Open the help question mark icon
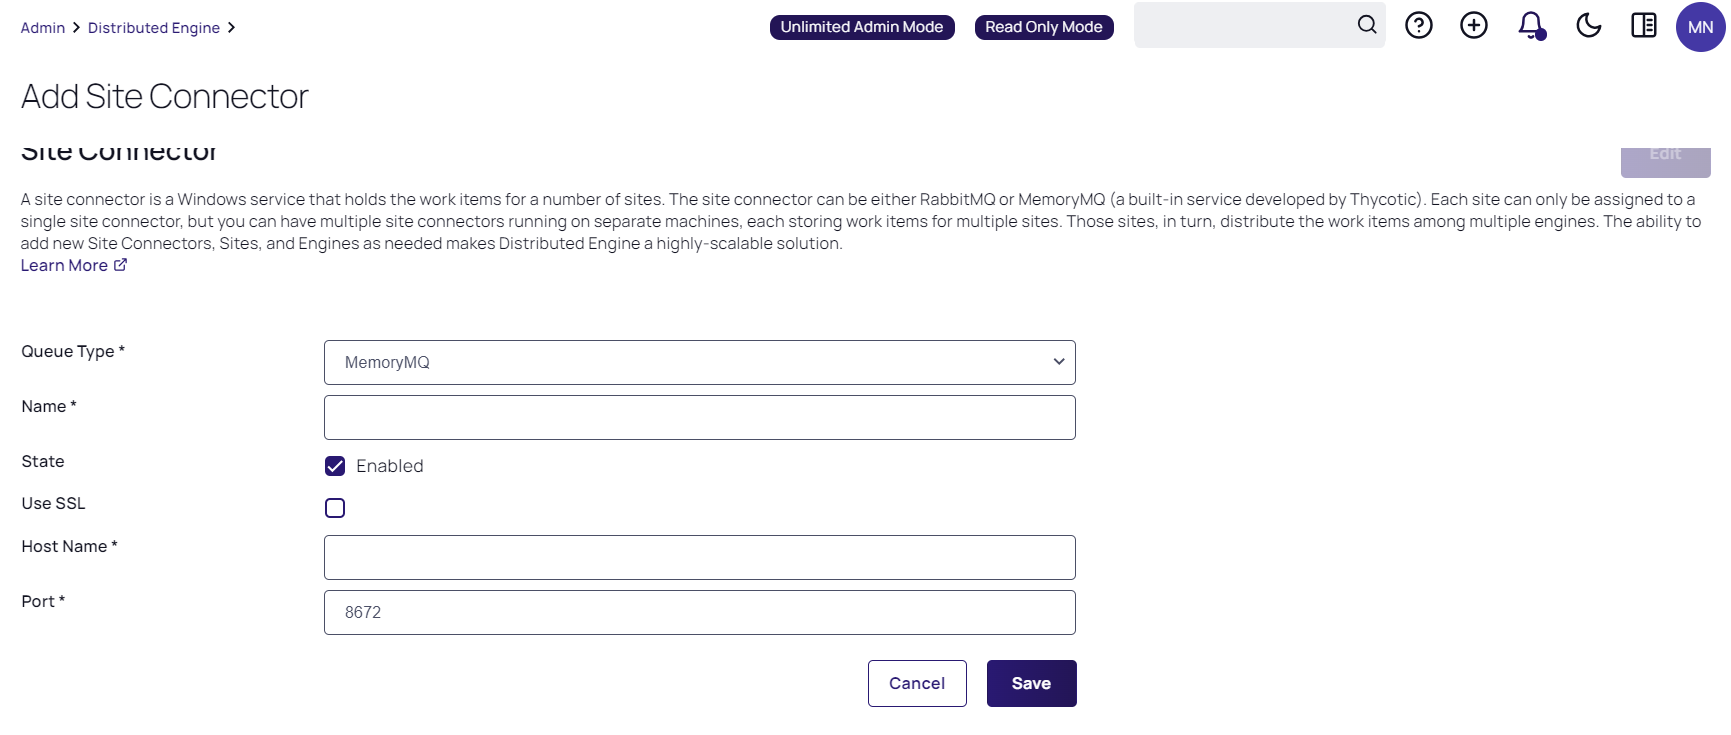1731x735 pixels. pyautogui.click(x=1418, y=25)
